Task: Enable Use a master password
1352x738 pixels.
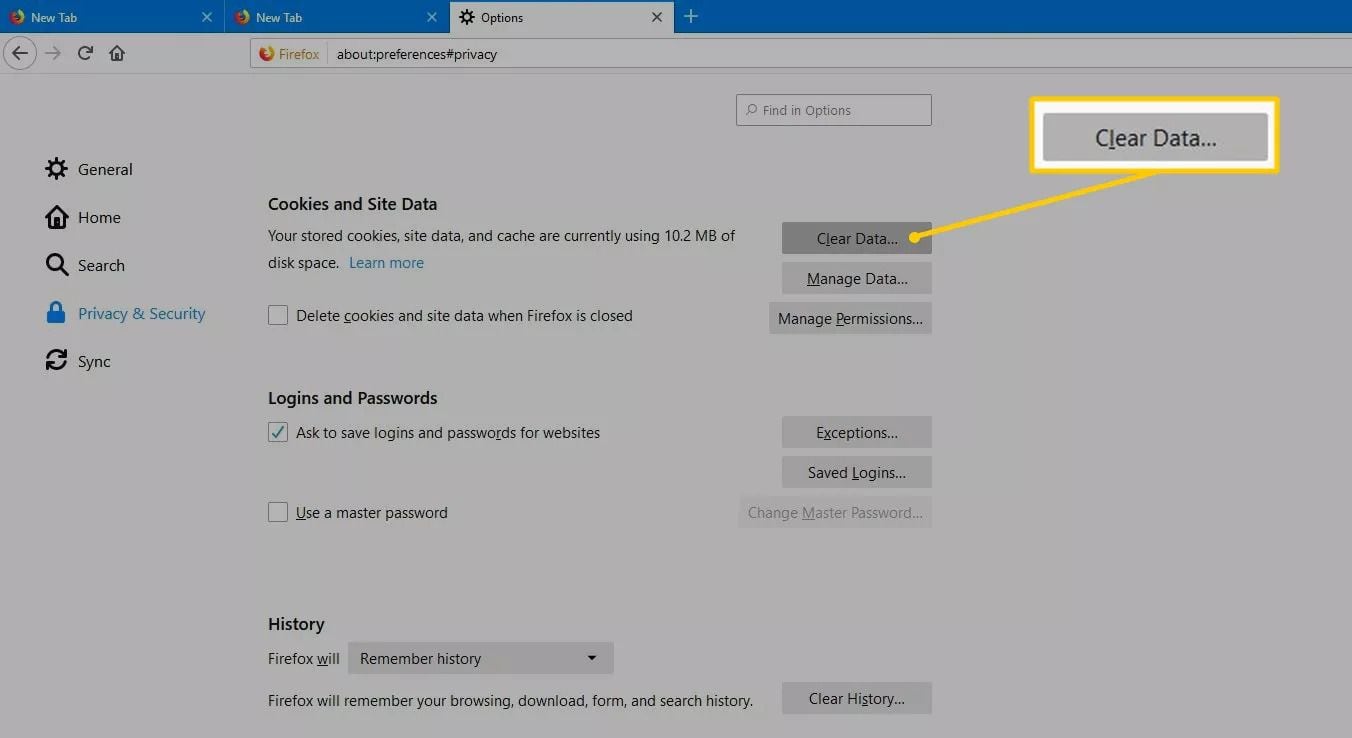Action: (x=278, y=513)
